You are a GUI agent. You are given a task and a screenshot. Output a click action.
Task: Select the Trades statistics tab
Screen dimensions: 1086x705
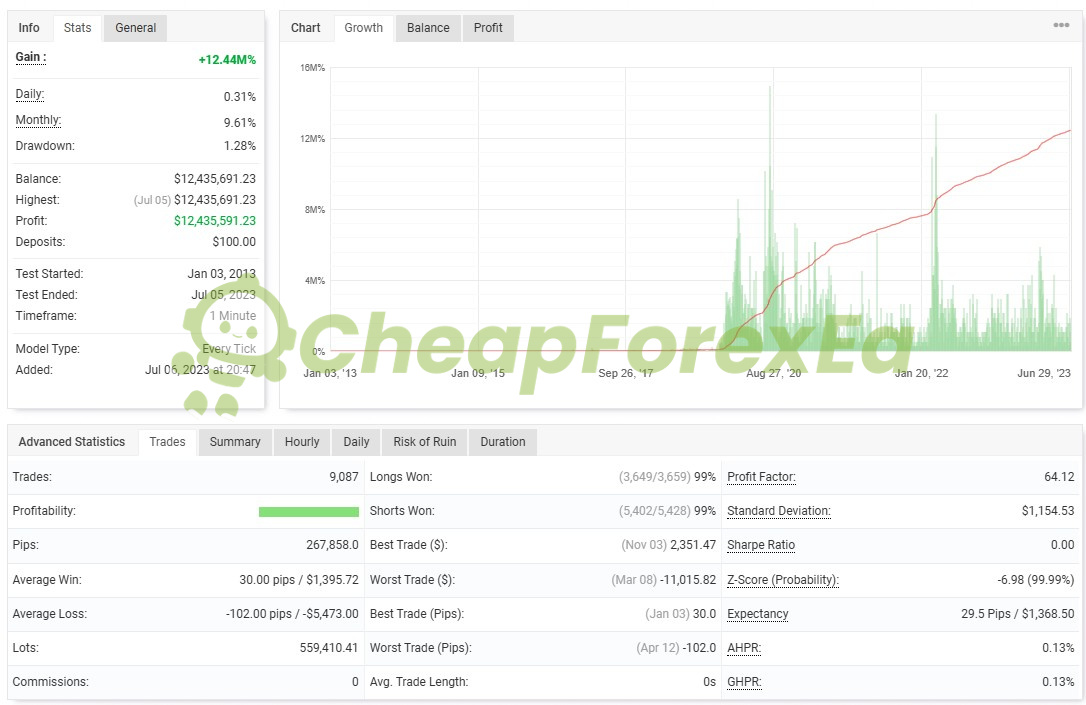coord(168,442)
